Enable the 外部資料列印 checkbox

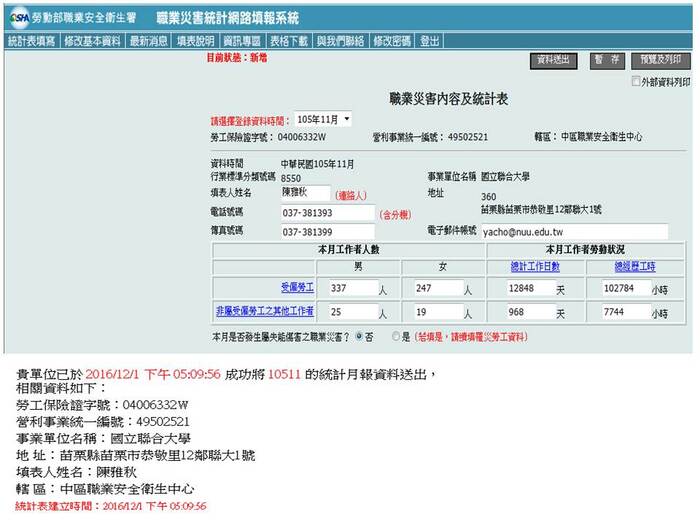coord(636,81)
